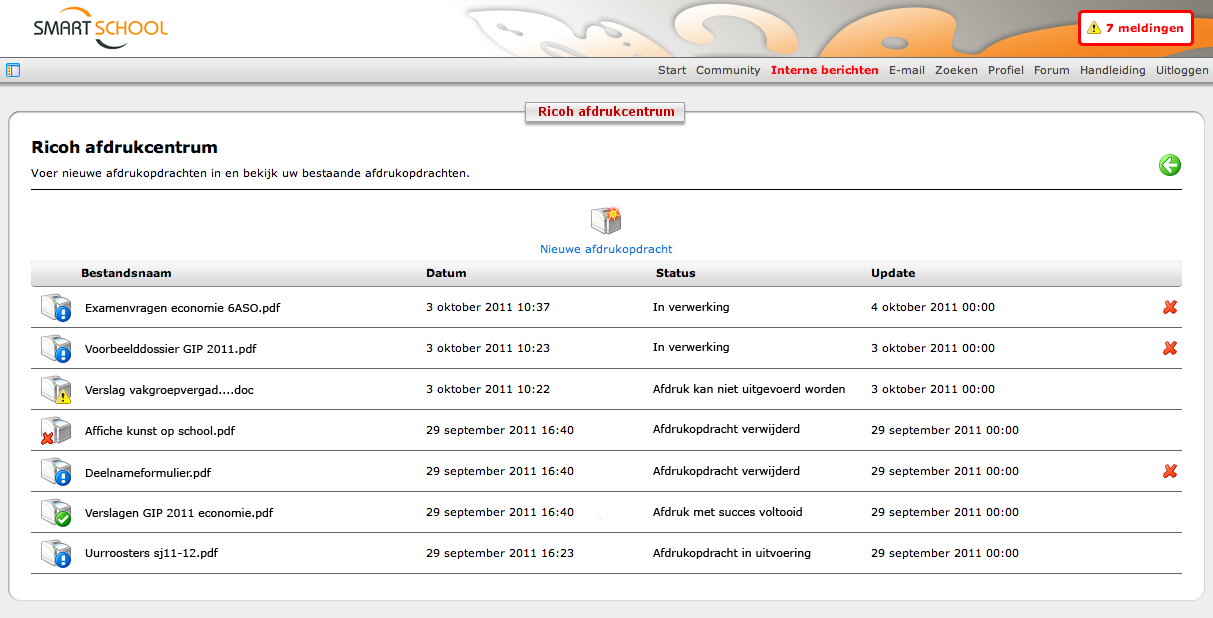
Task: Click update date of Uurroosters sj11-12.pdf row
Action: [x=945, y=553]
